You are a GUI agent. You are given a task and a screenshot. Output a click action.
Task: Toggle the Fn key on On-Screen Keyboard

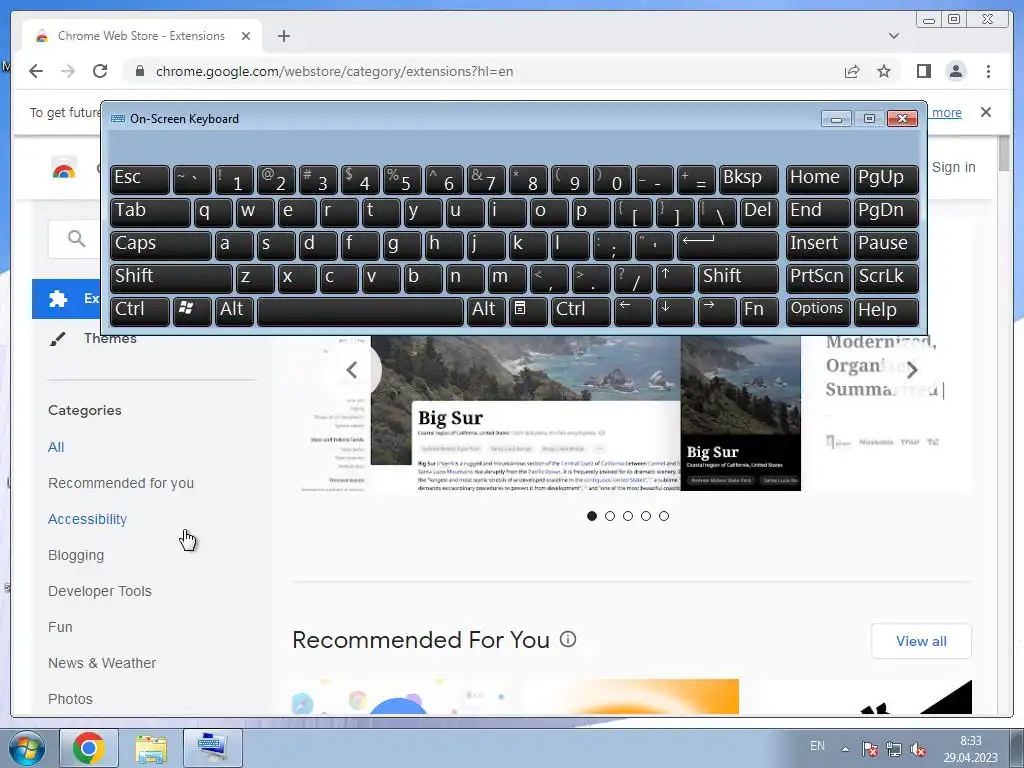[x=759, y=310]
